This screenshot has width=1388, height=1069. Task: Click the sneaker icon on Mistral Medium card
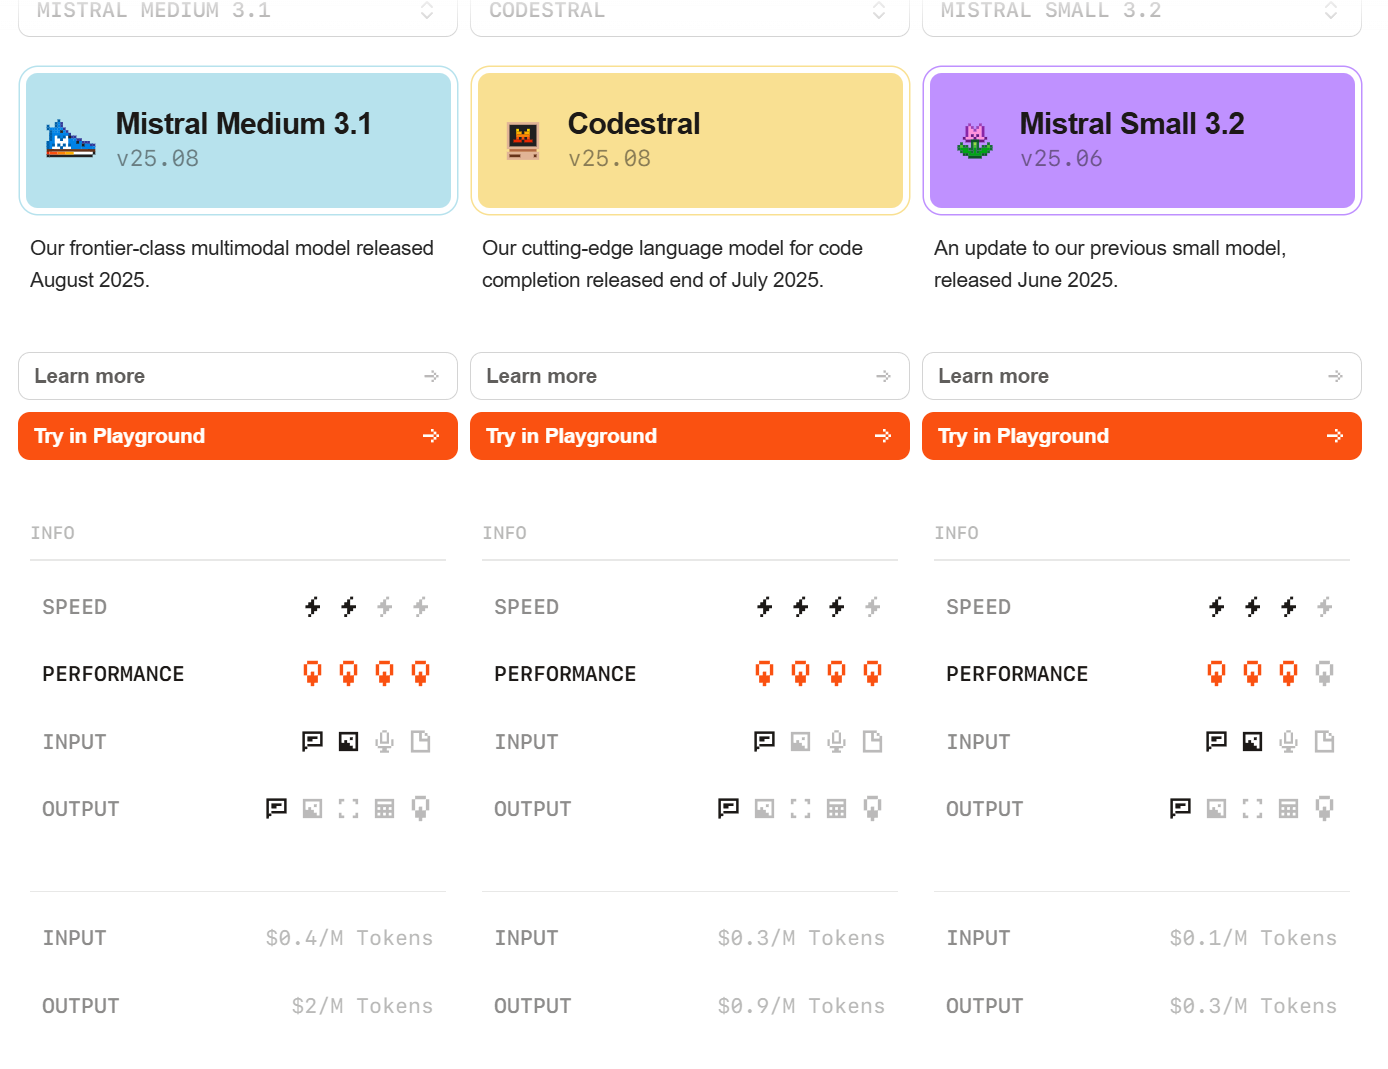tap(70, 140)
